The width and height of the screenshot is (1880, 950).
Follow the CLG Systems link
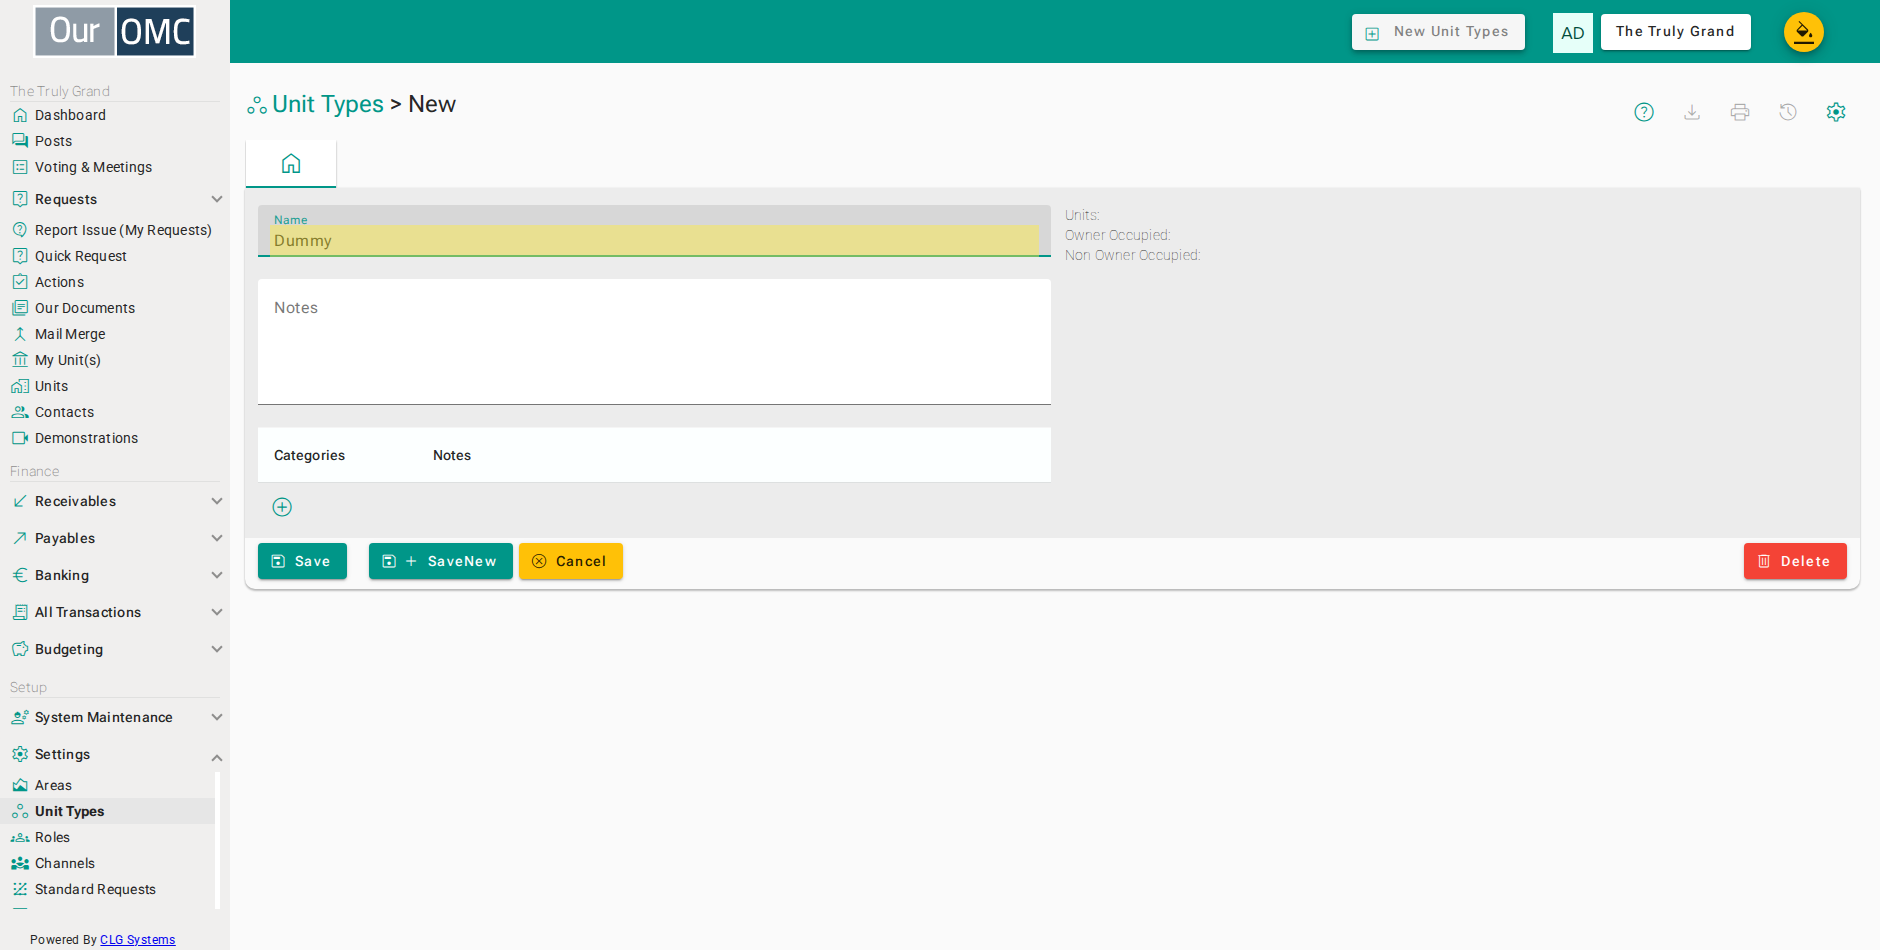(137, 940)
